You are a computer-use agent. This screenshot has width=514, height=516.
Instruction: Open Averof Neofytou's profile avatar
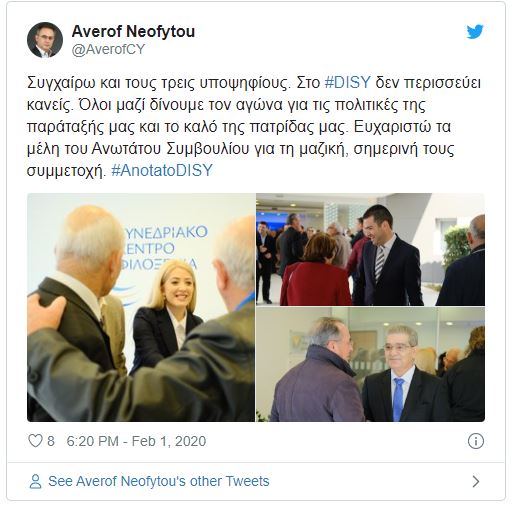point(45,40)
